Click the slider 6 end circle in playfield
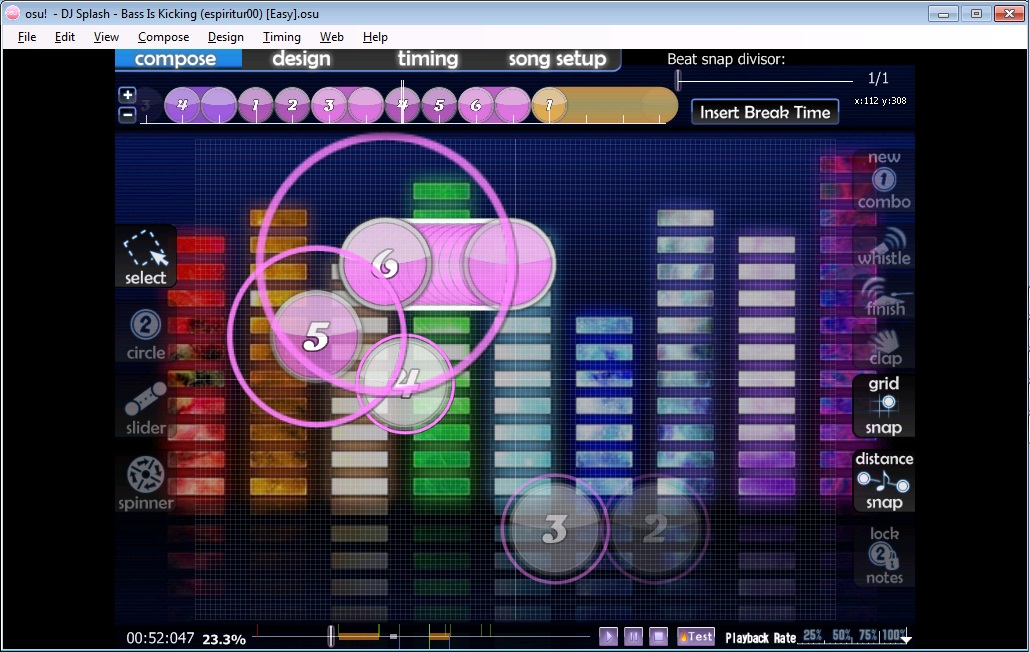The image size is (1030, 652). click(510, 264)
